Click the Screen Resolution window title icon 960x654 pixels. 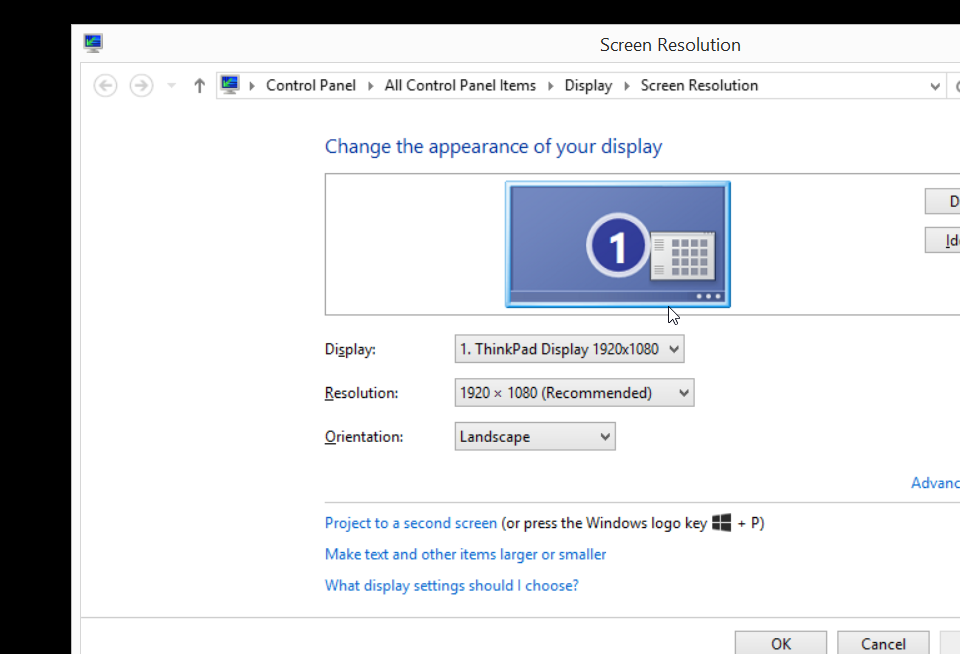pos(93,43)
